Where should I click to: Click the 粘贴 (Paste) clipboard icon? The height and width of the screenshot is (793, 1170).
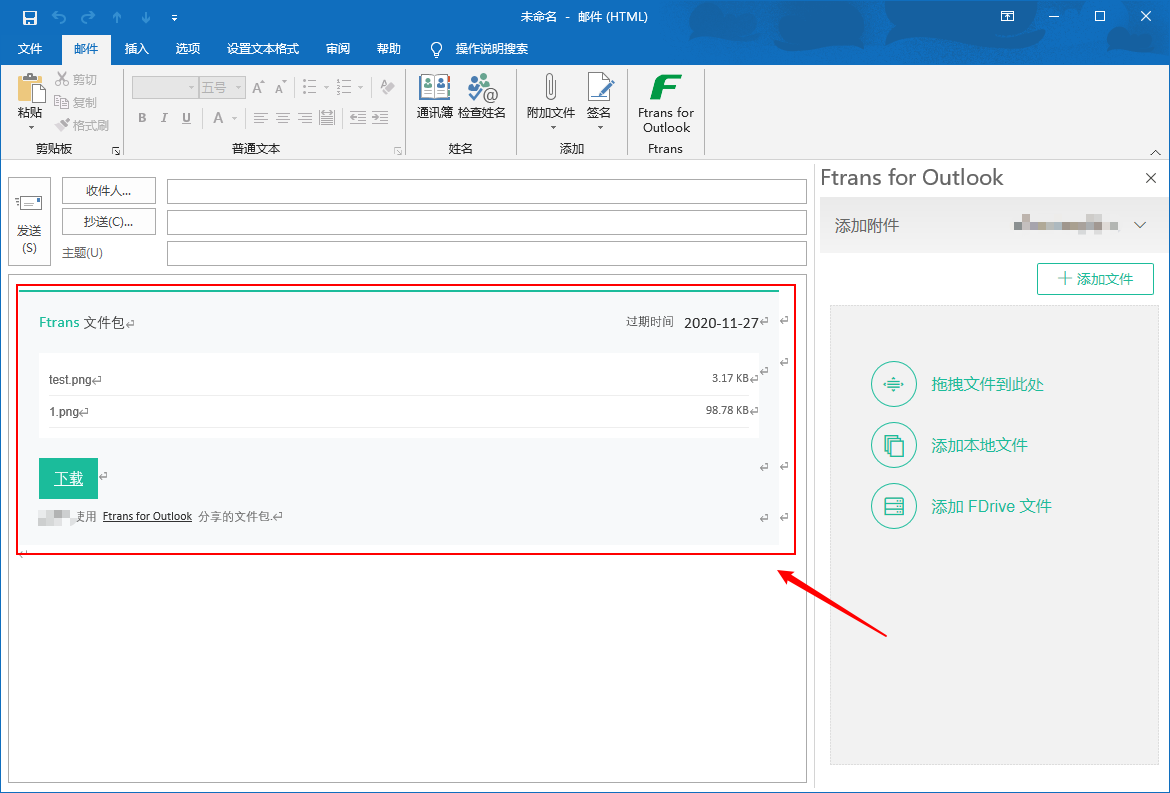31,89
